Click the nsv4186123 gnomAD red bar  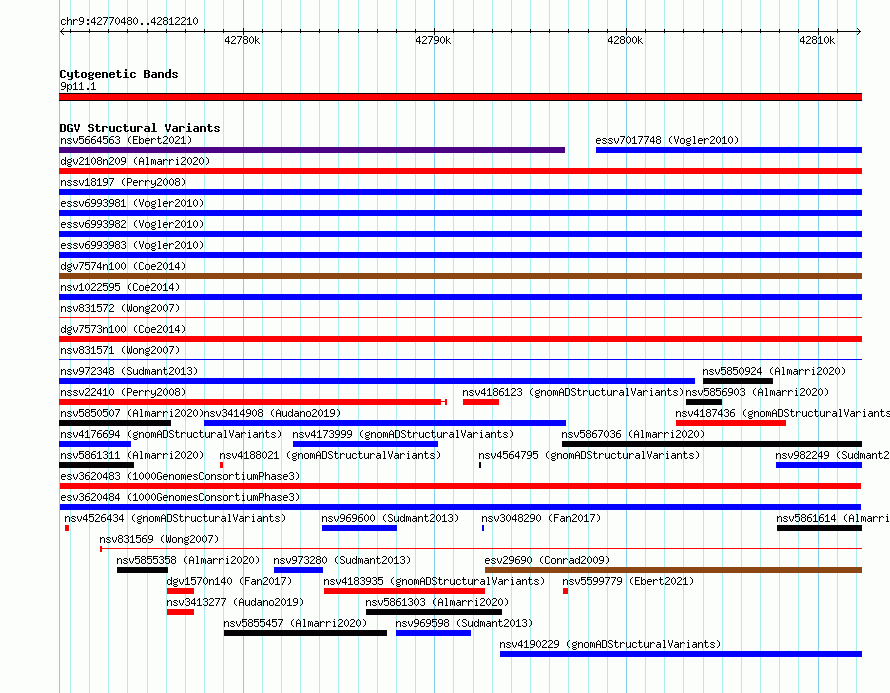pyautogui.click(x=481, y=402)
